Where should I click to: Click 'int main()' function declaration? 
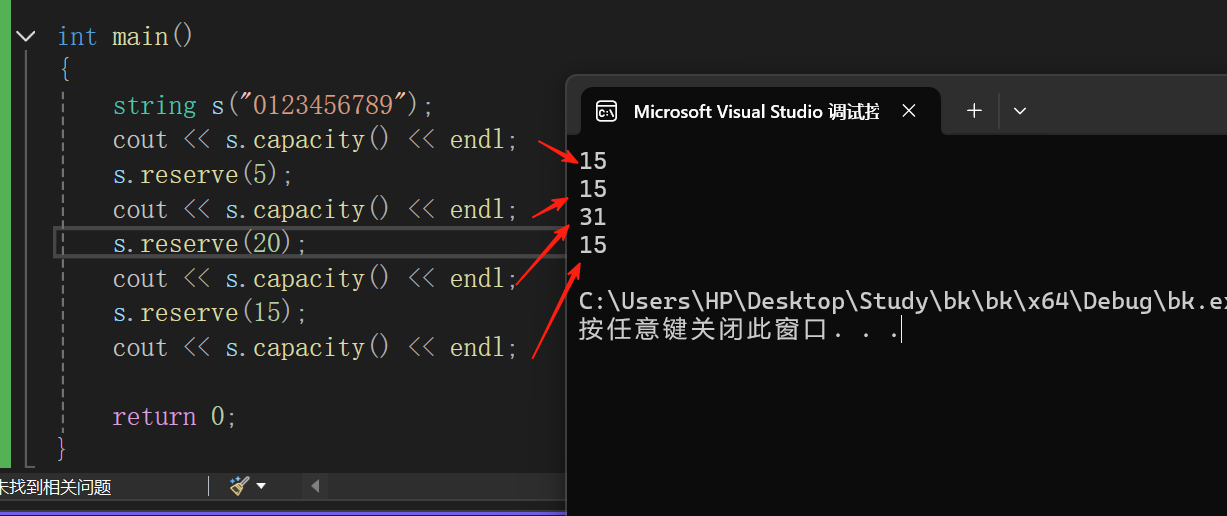point(125,37)
